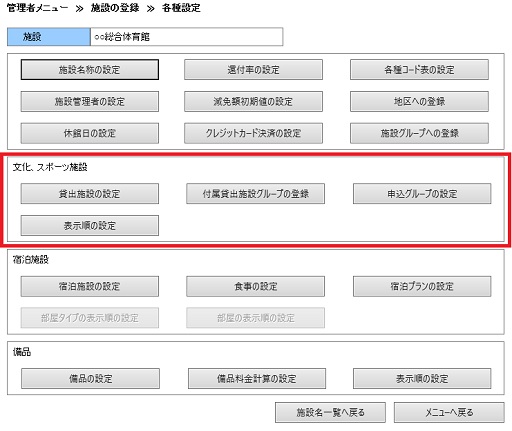The height and width of the screenshot is (431, 512).
Task: Click 施設グループへの登録 button
Action: [419, 133]
